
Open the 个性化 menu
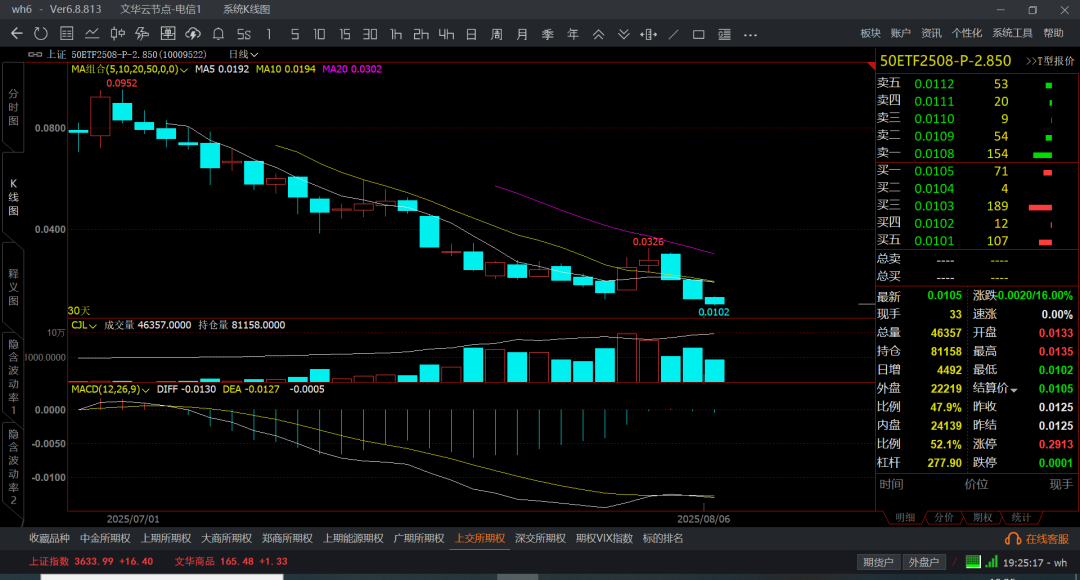[967, 33]
